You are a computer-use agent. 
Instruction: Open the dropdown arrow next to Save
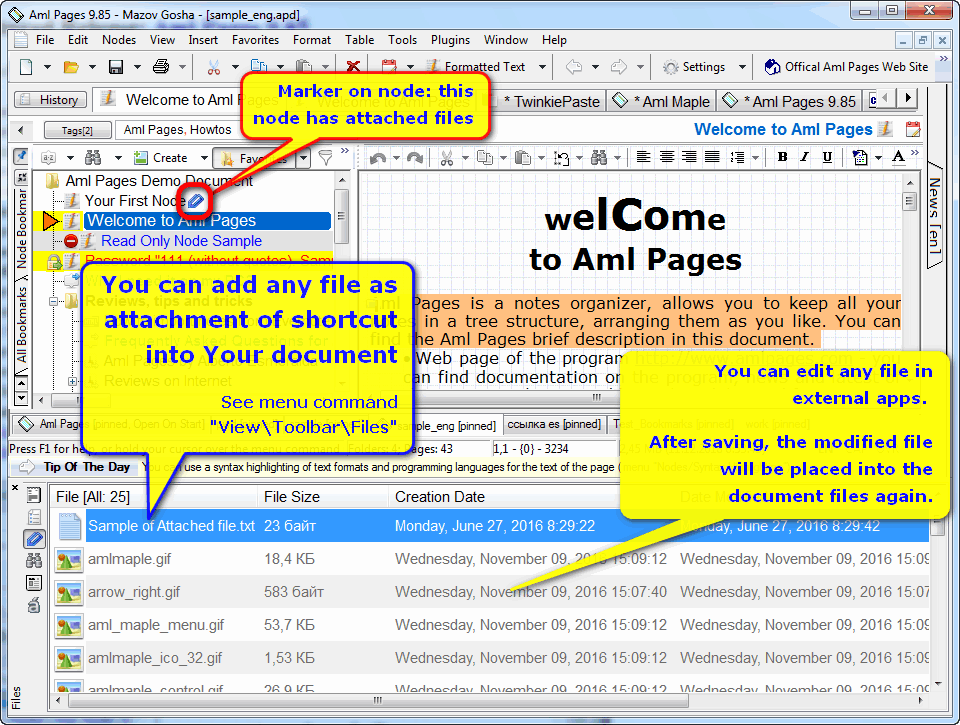pyautogui.click(x=137, y=67)
